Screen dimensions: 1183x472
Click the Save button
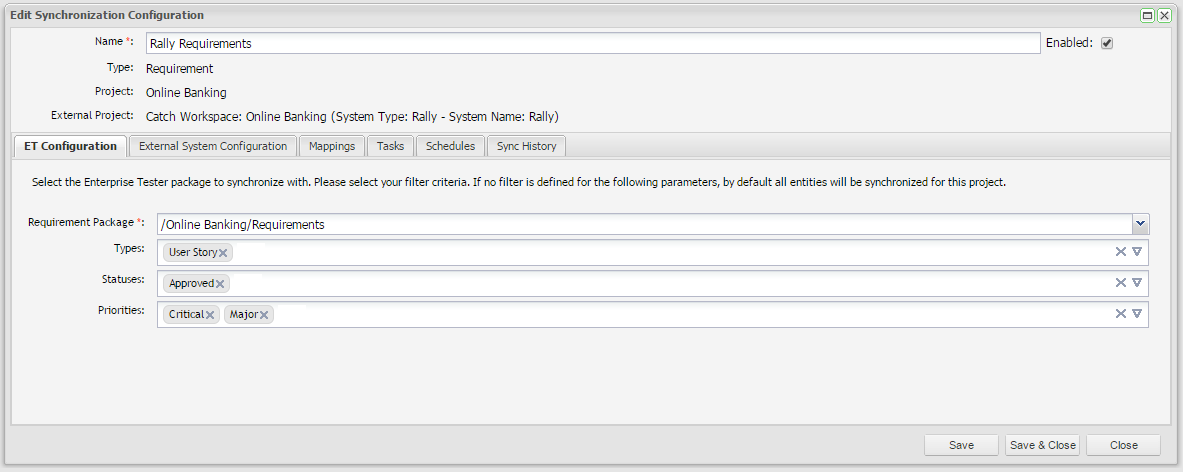click(x=961, y=445)
